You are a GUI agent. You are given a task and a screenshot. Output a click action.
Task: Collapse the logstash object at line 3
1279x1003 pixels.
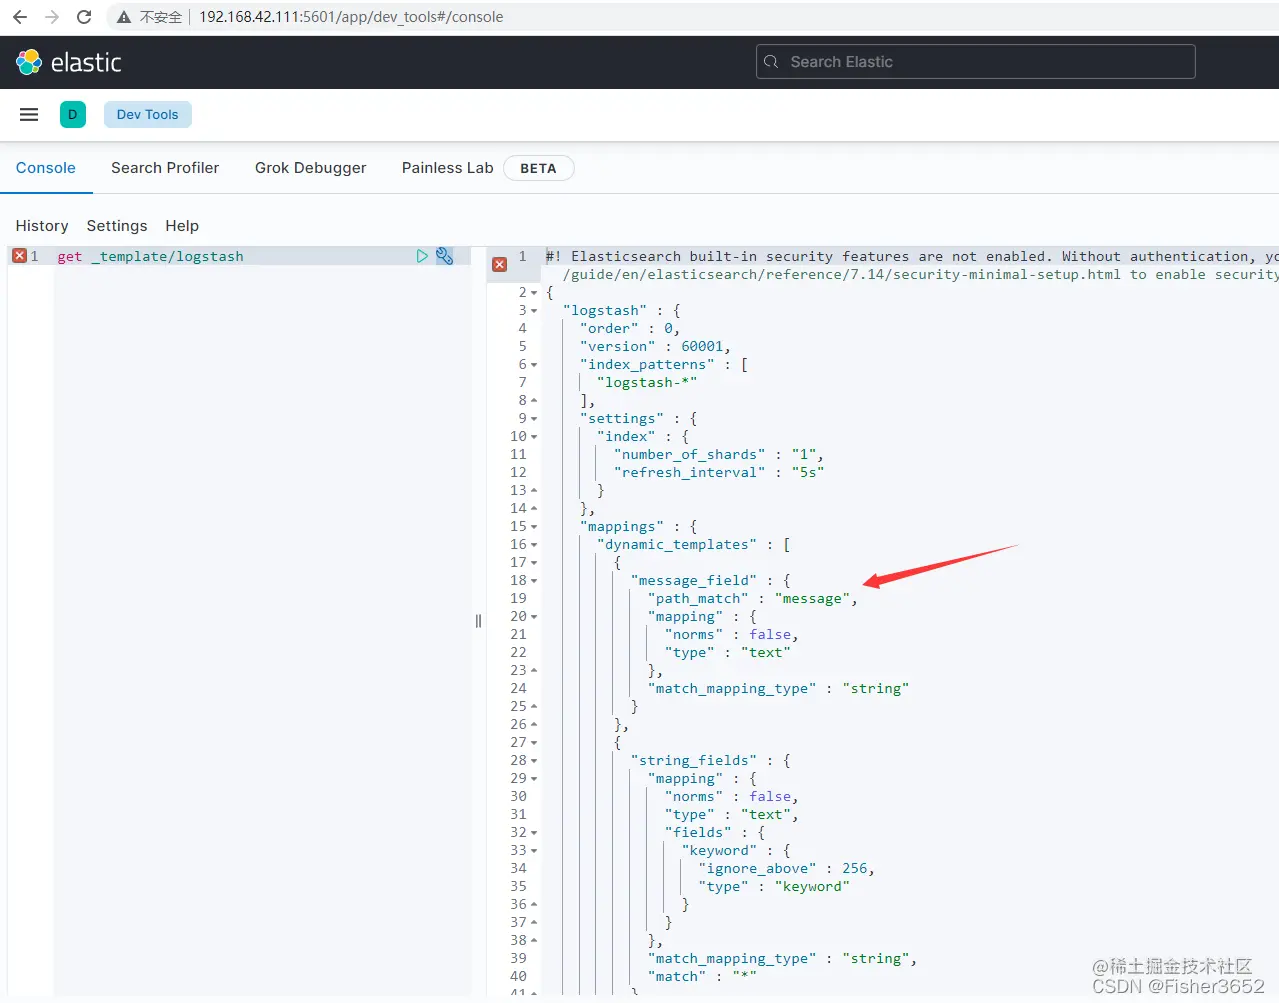click(534, 311)
